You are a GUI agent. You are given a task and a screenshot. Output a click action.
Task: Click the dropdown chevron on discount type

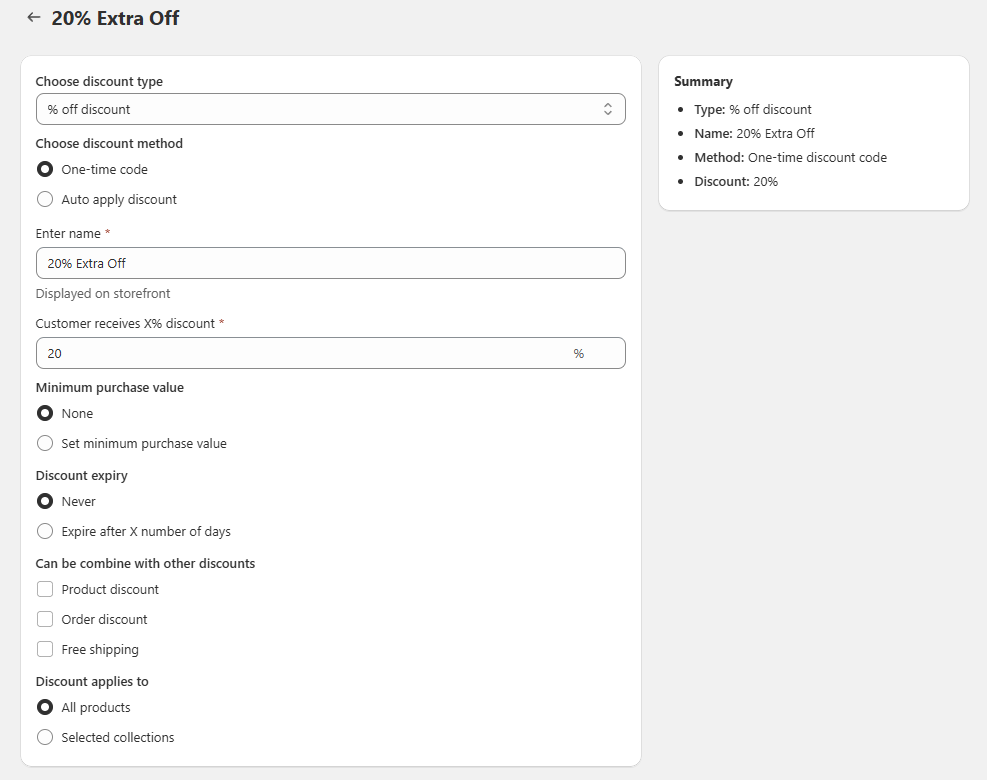tap(607, 109)
